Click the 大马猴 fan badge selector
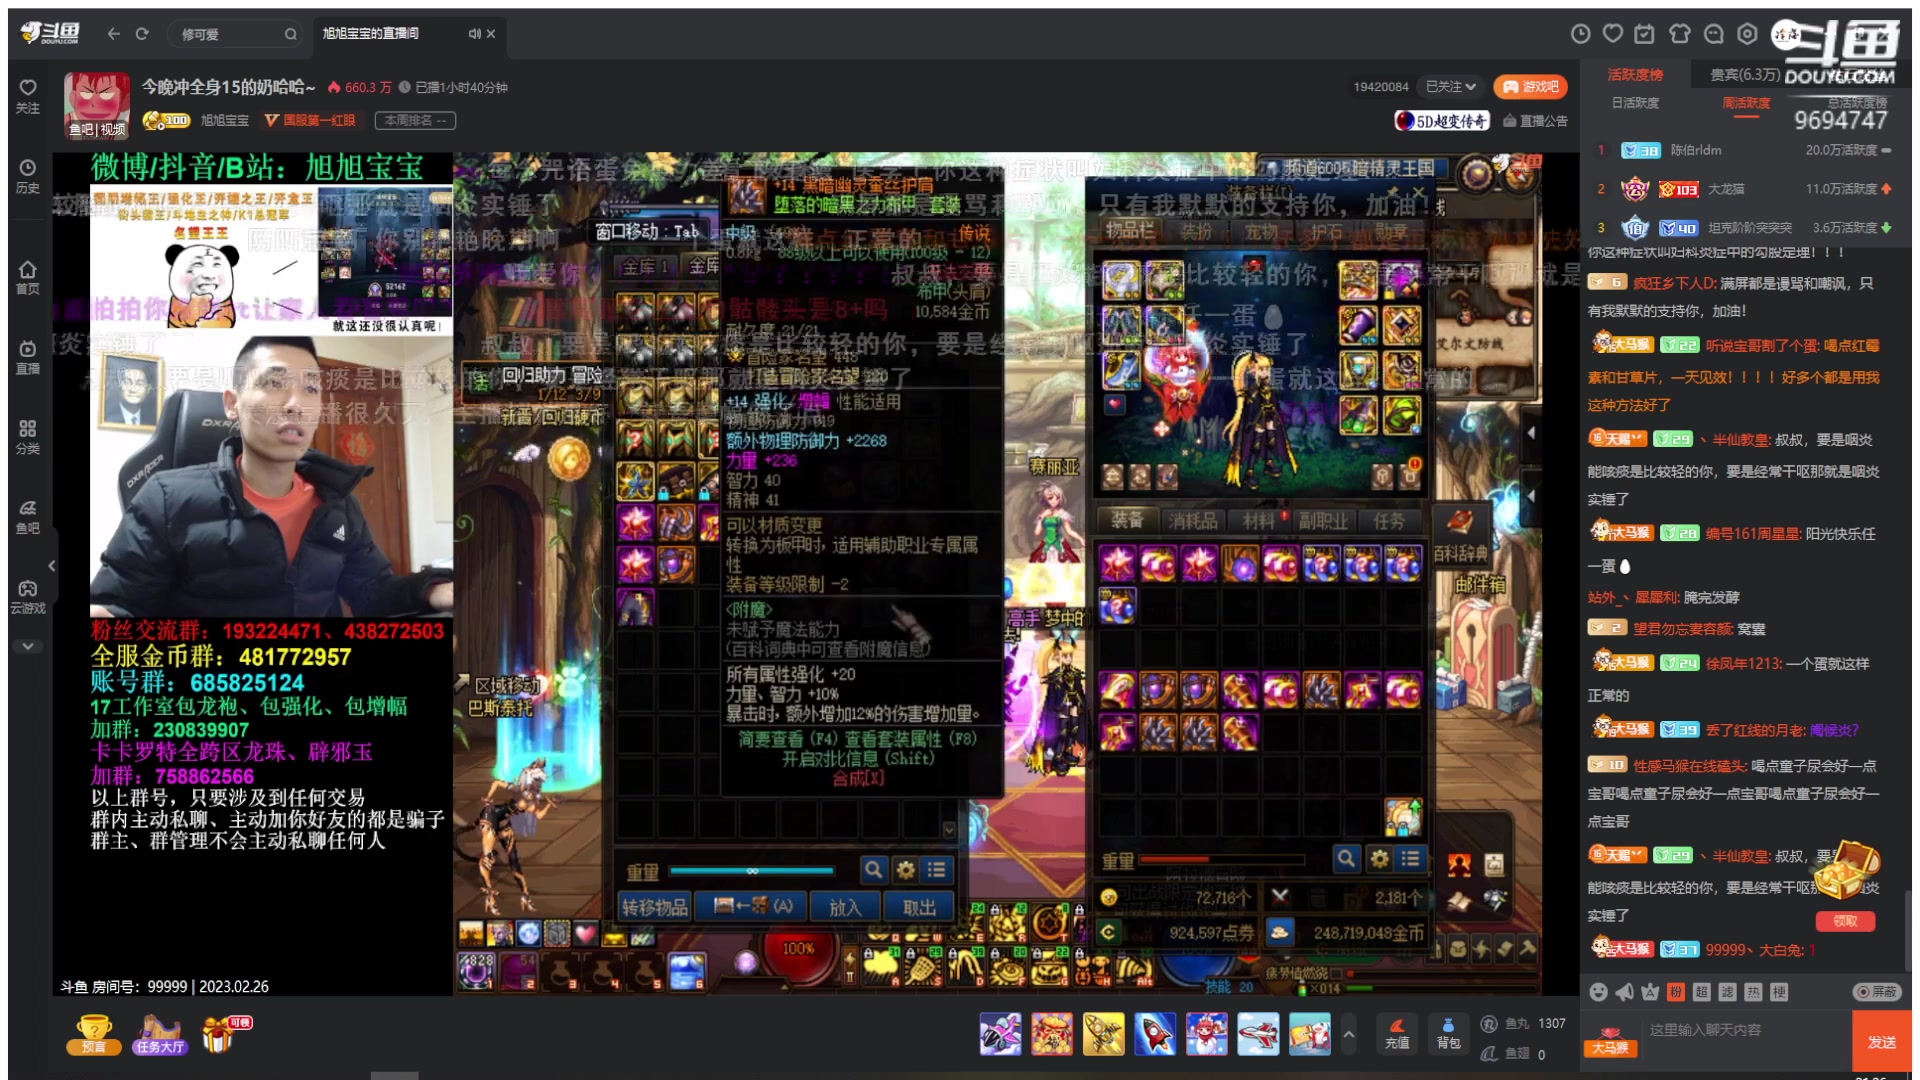1920x1080 pixels. pos(1610,1041)
